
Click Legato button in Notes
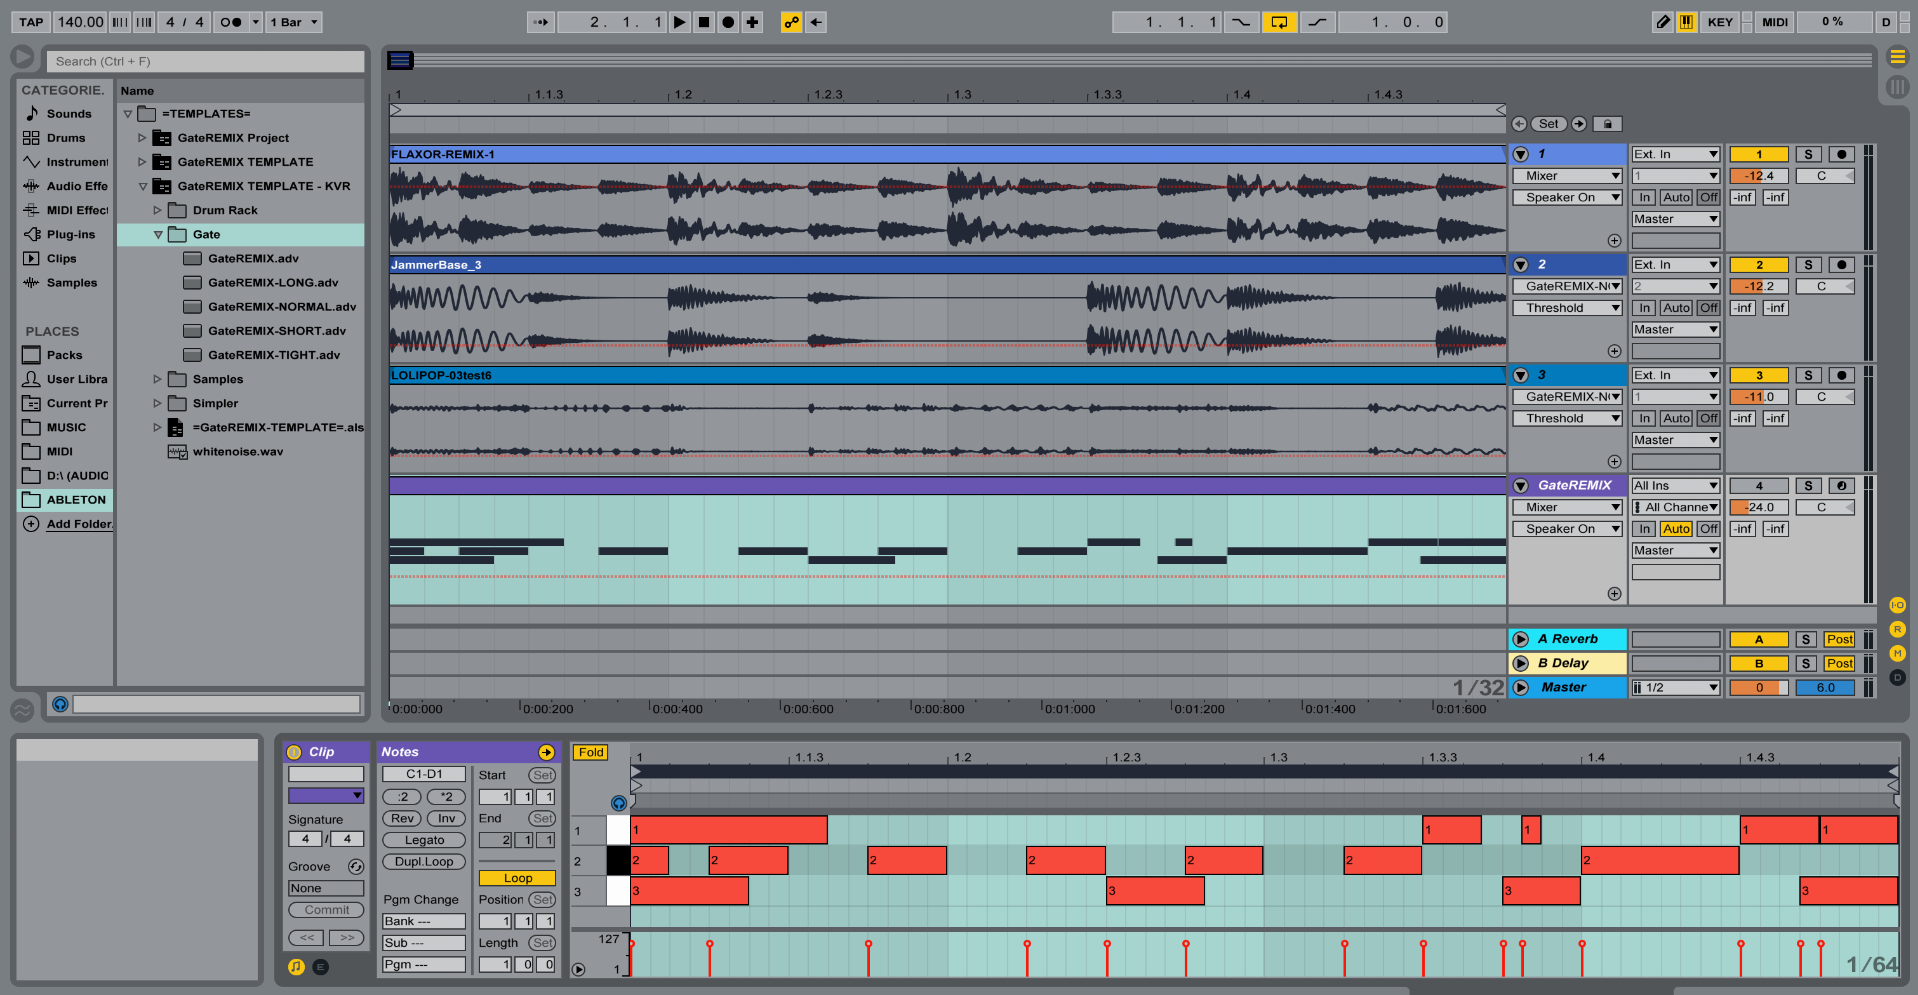point(424,841)
